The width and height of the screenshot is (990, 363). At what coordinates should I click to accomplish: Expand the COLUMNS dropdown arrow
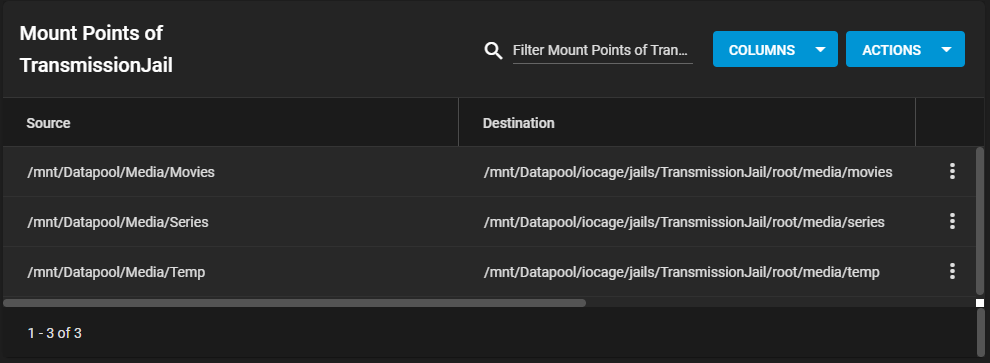pyautogui.click(x=820, y=50)
